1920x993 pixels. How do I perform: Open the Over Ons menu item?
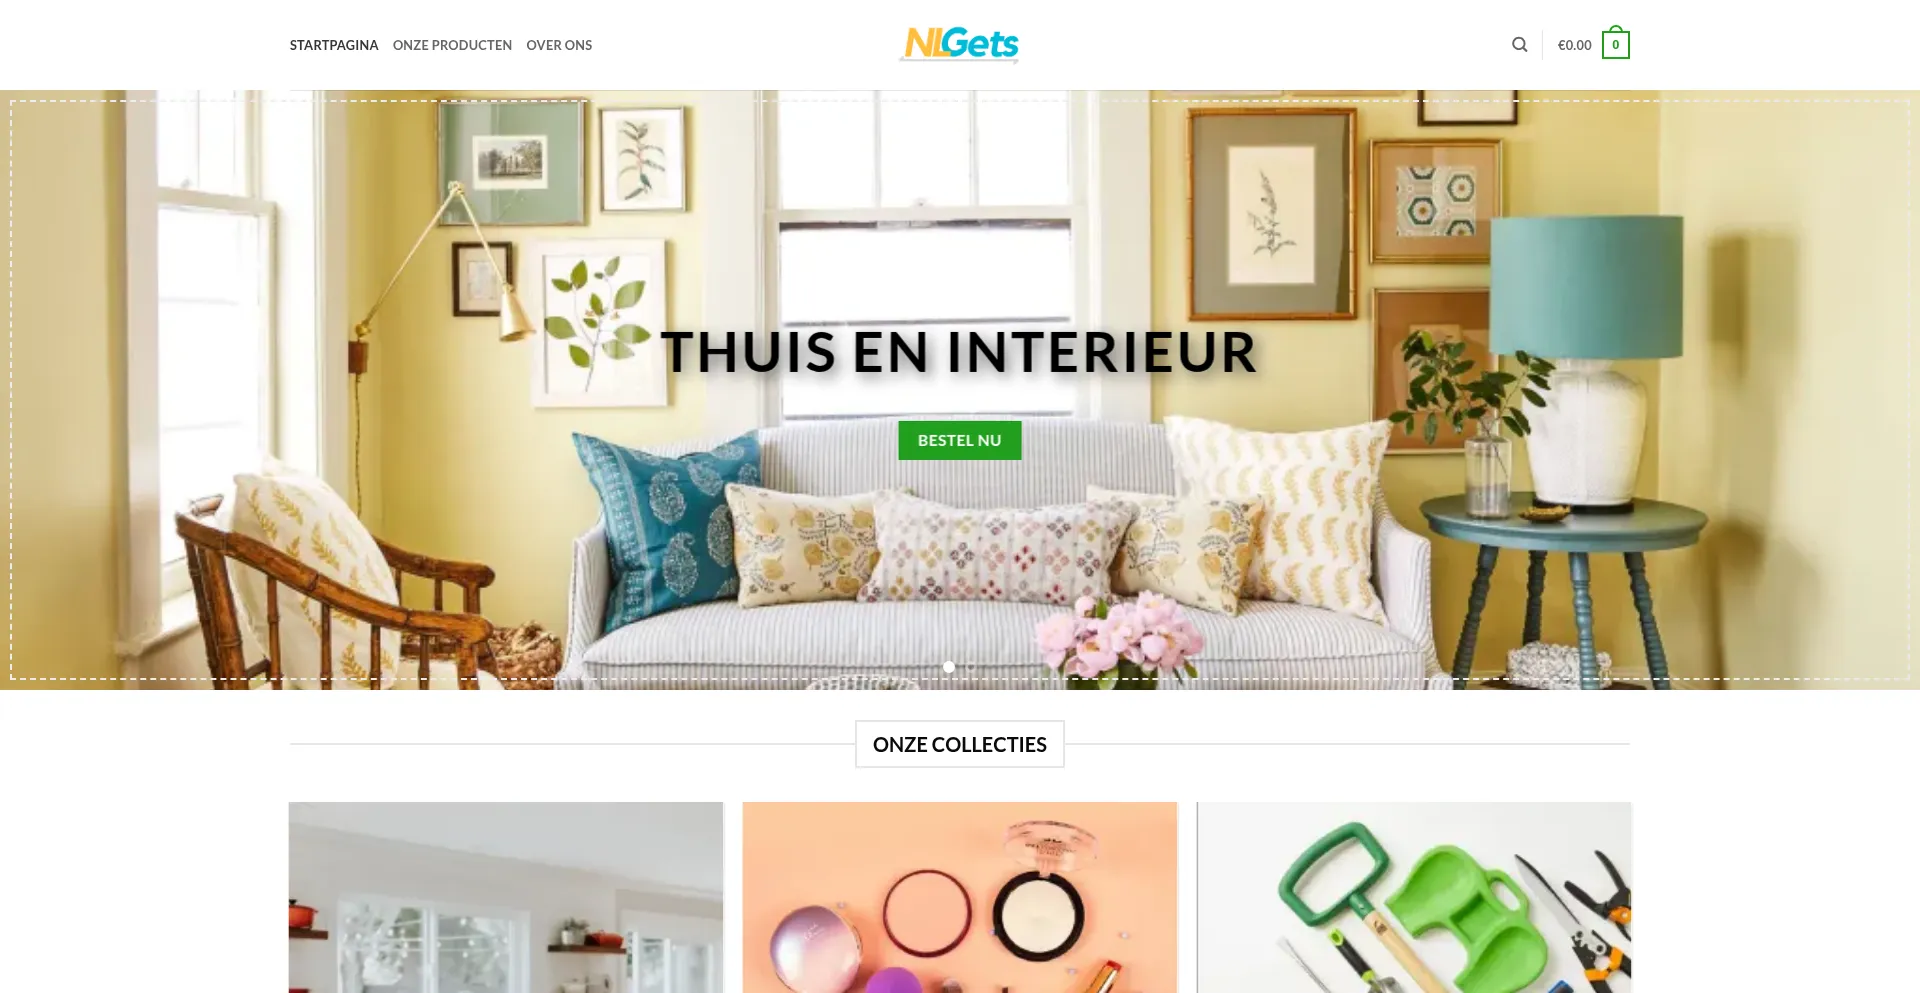tap(559, 45)
